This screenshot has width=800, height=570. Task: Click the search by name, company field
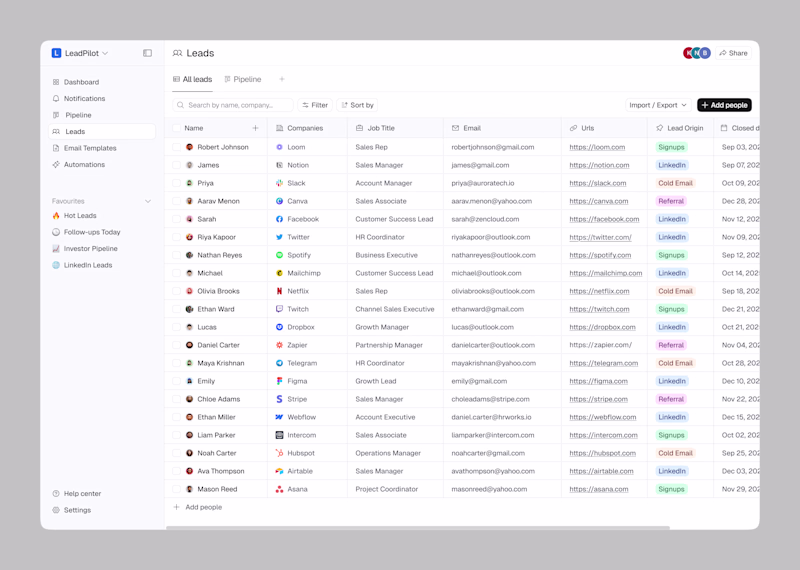(233, 105)
